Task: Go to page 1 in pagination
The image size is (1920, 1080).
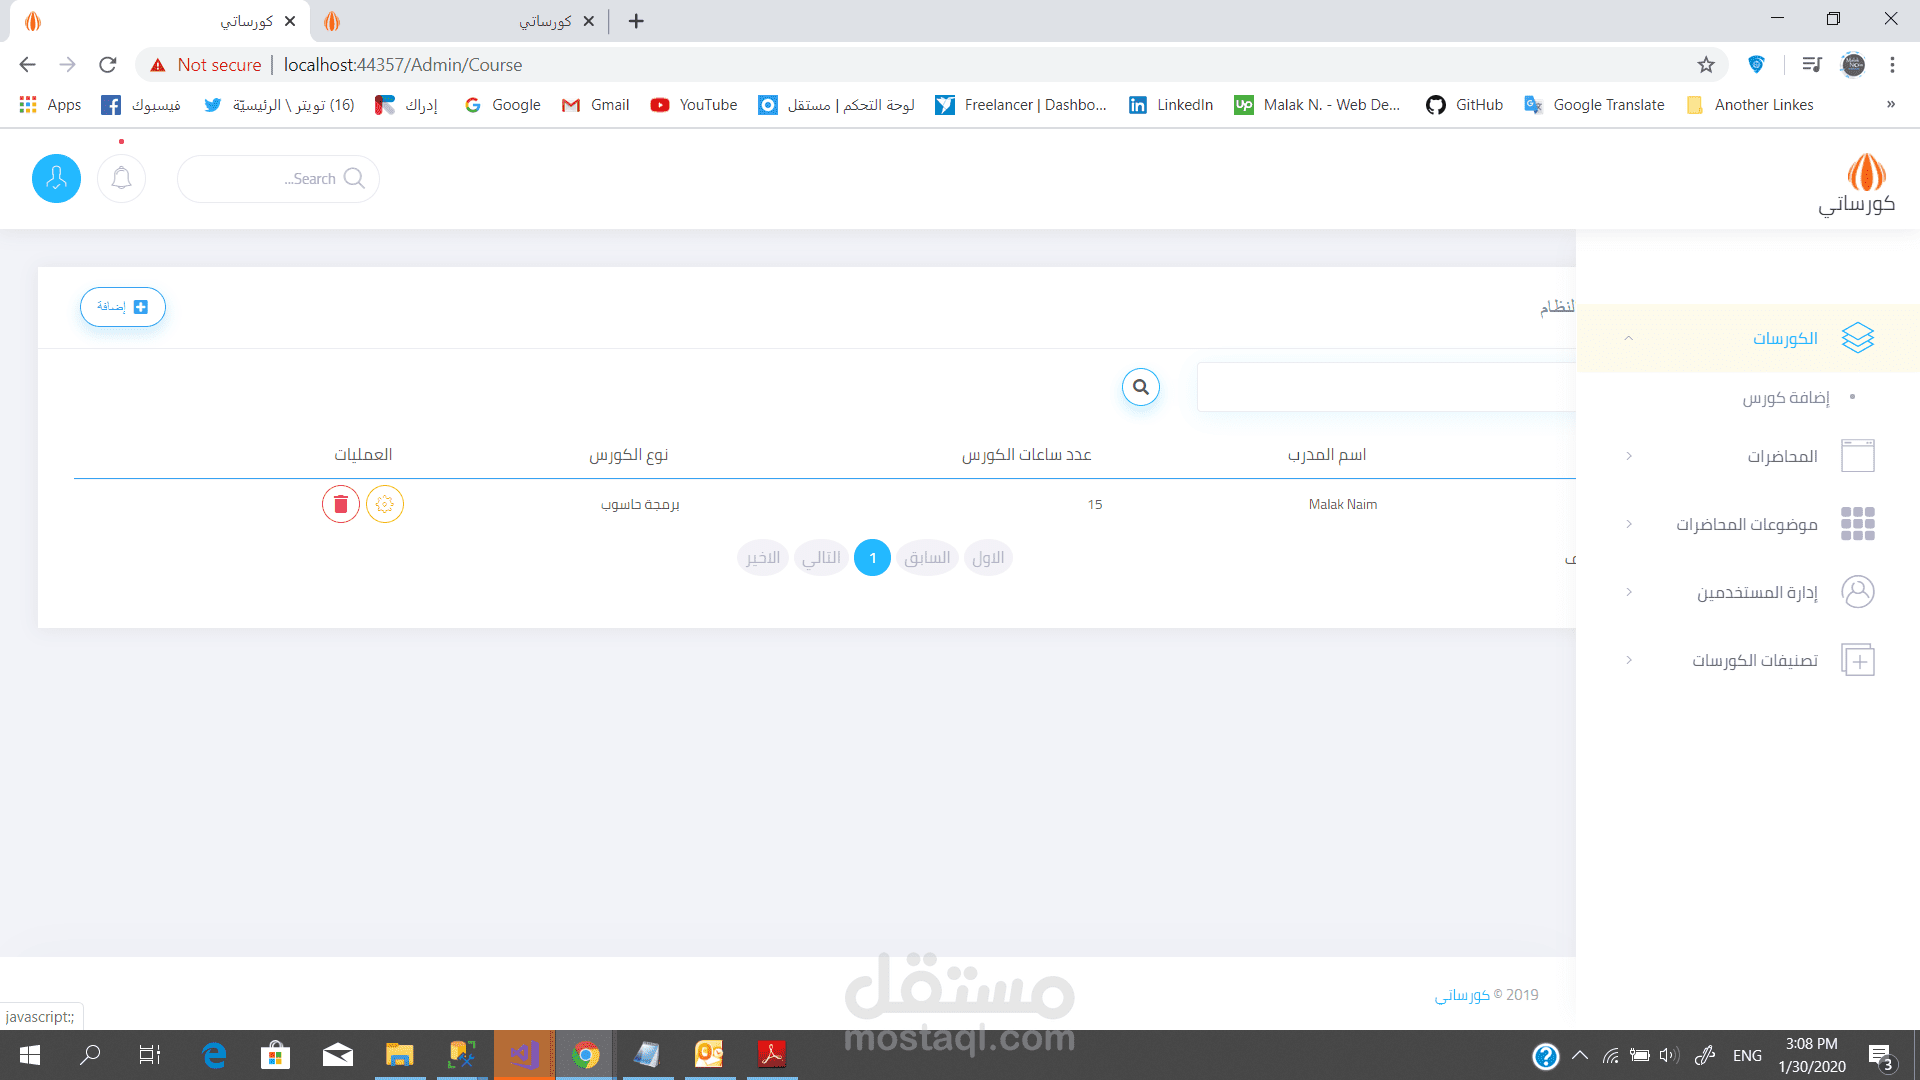Action: tap(872, 558)
